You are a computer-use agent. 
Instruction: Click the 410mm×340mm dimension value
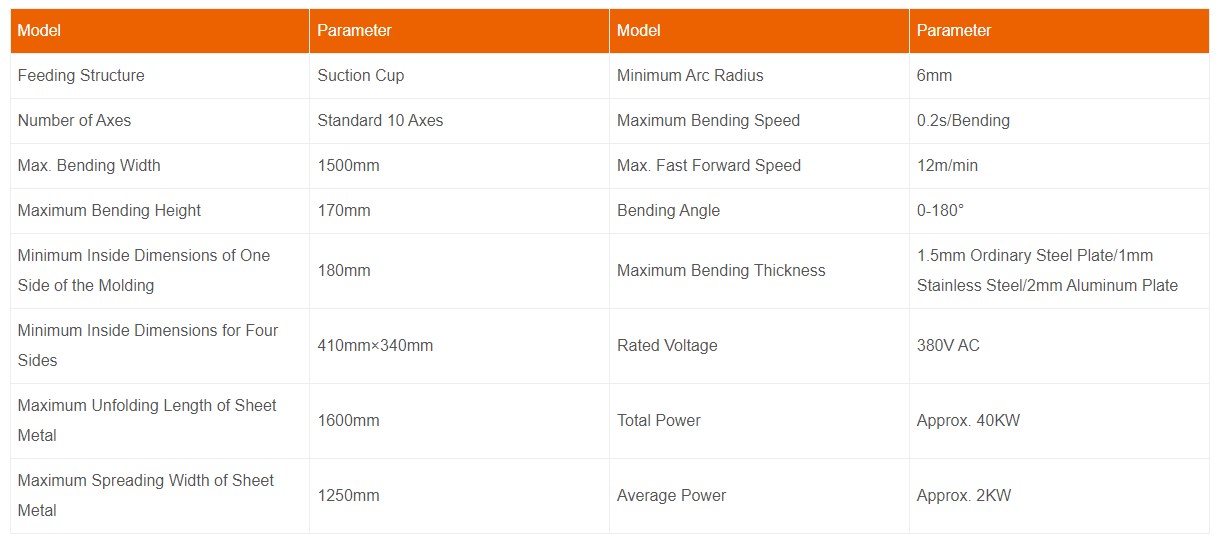[x=375, y=346]
